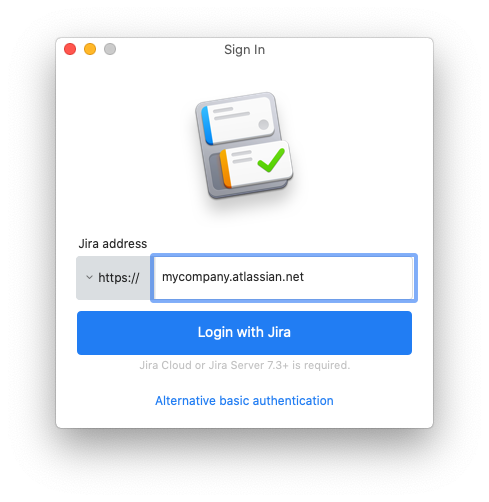
Task: Close the Sign In window with red button
Action: click(x=70, y=49)
